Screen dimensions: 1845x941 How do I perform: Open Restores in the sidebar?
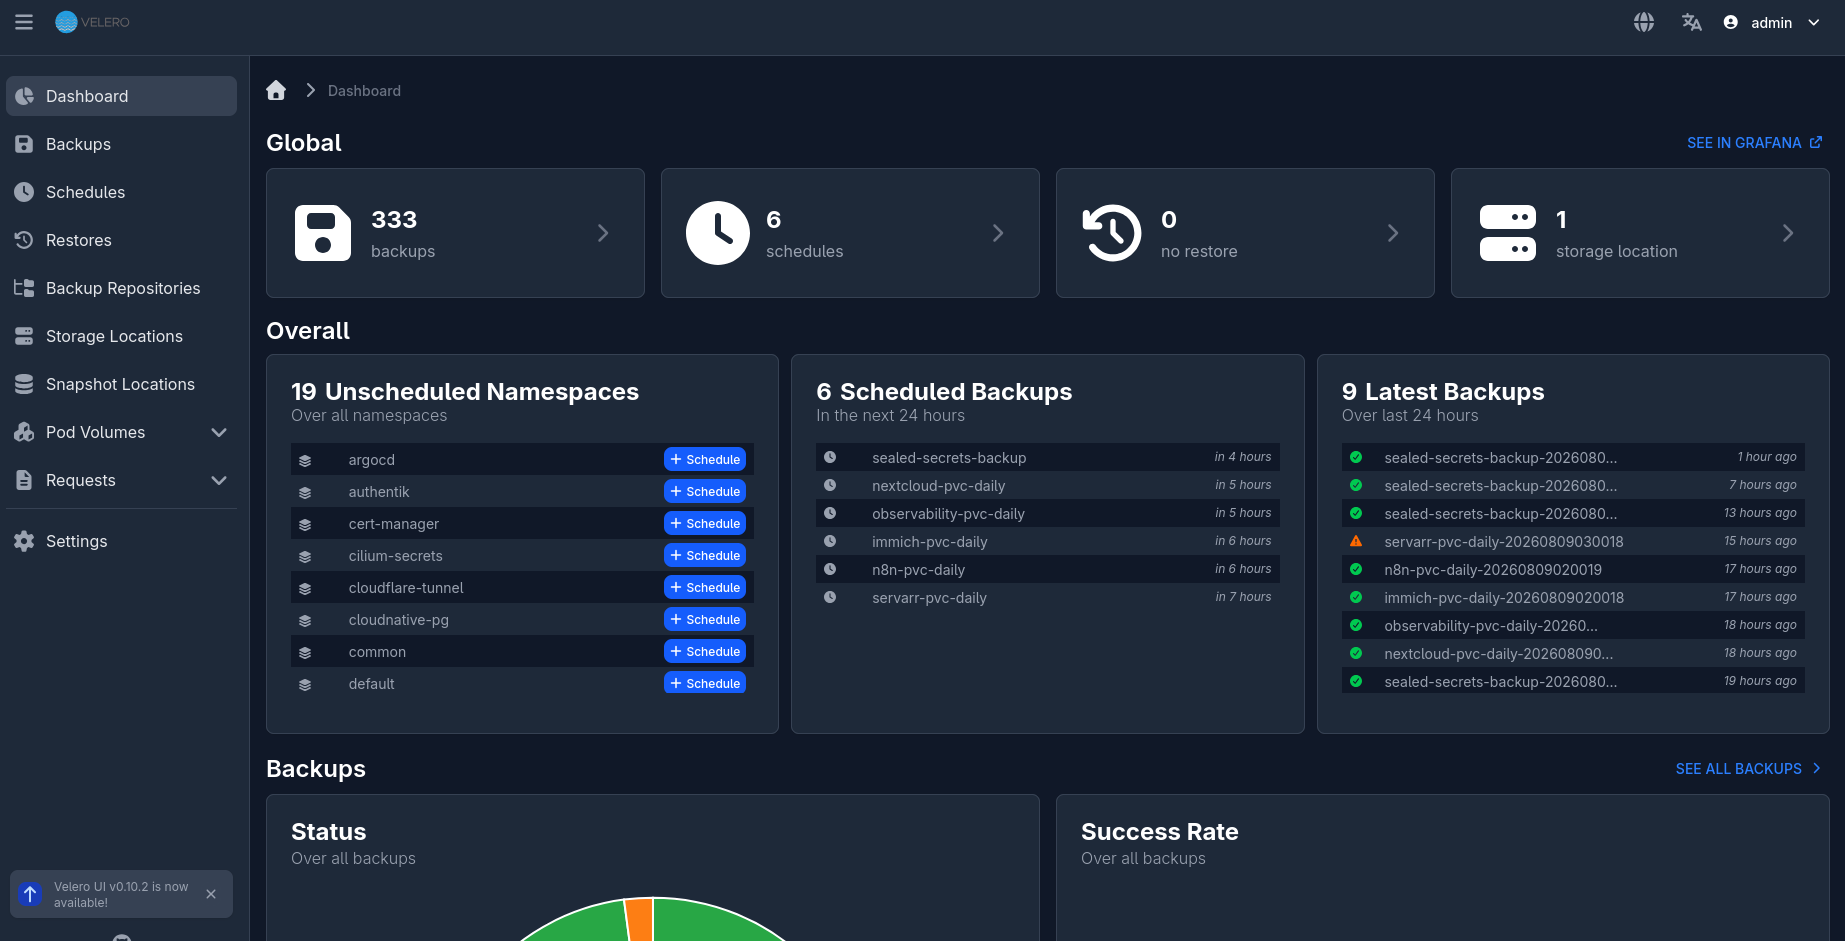(121, 240)
